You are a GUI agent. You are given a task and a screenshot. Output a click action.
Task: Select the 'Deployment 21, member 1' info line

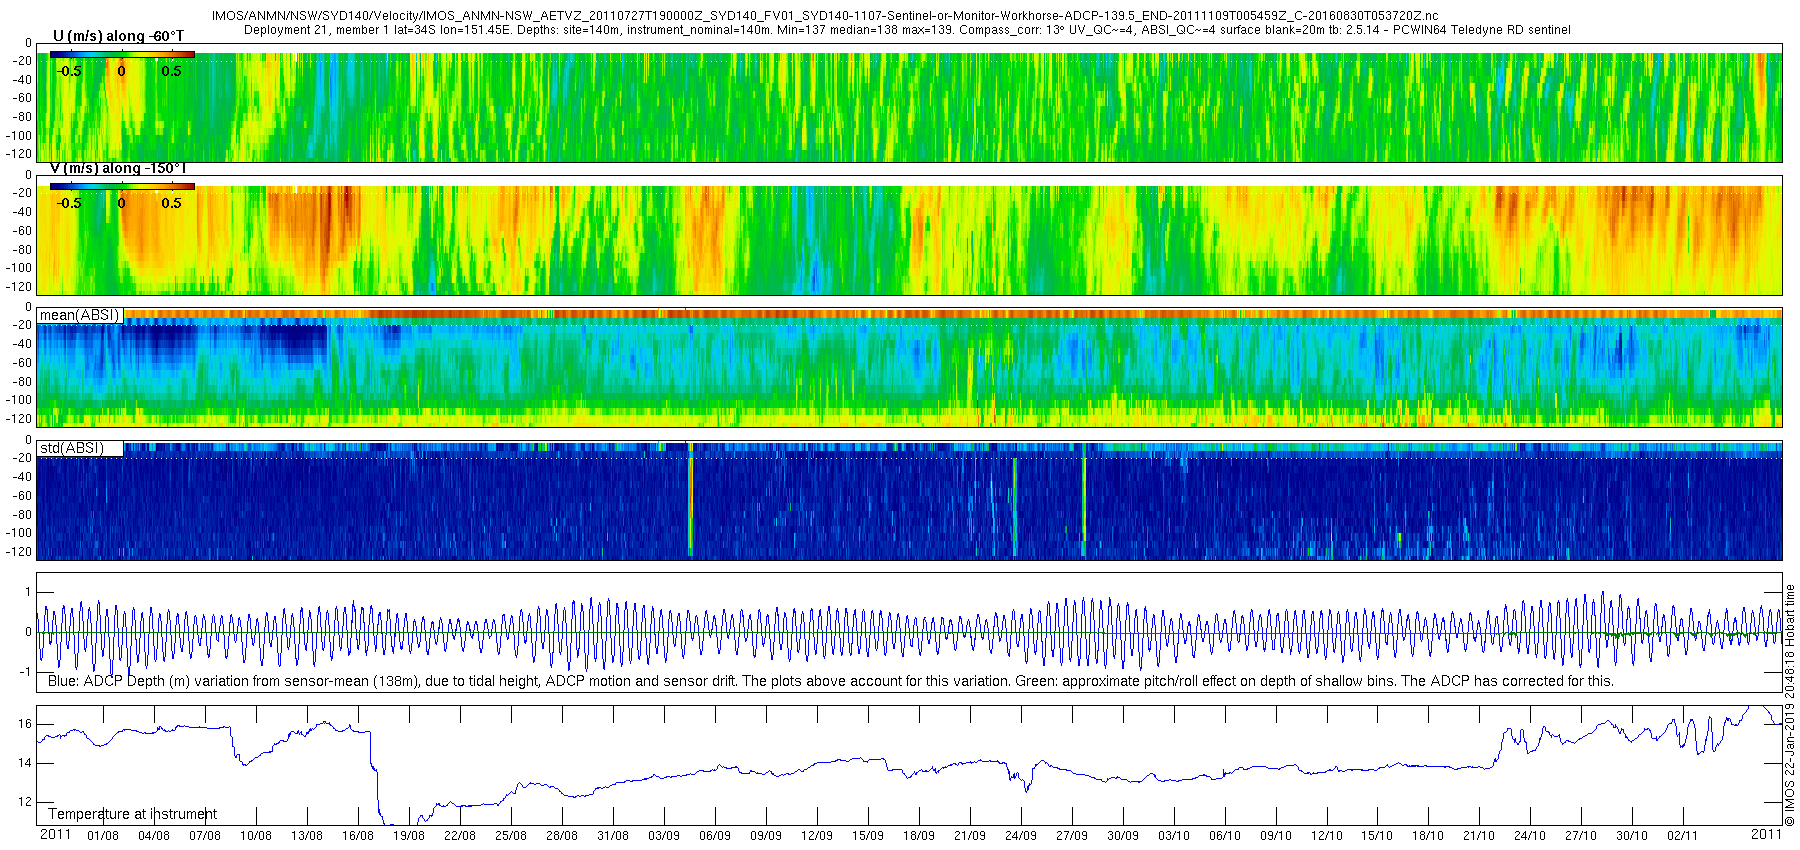pos(907,30)
